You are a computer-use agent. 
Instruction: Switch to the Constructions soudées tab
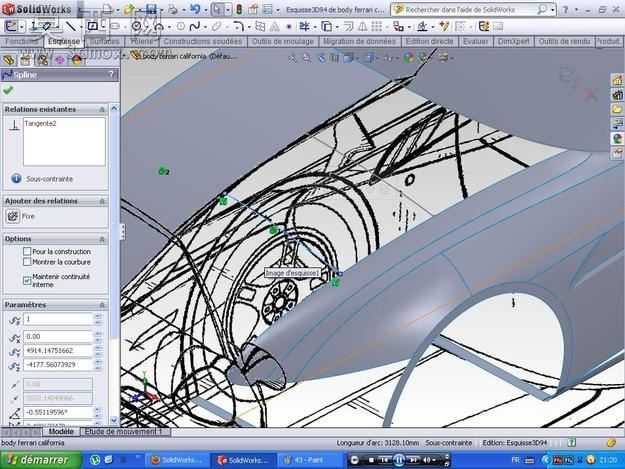[x=202, y=41]
